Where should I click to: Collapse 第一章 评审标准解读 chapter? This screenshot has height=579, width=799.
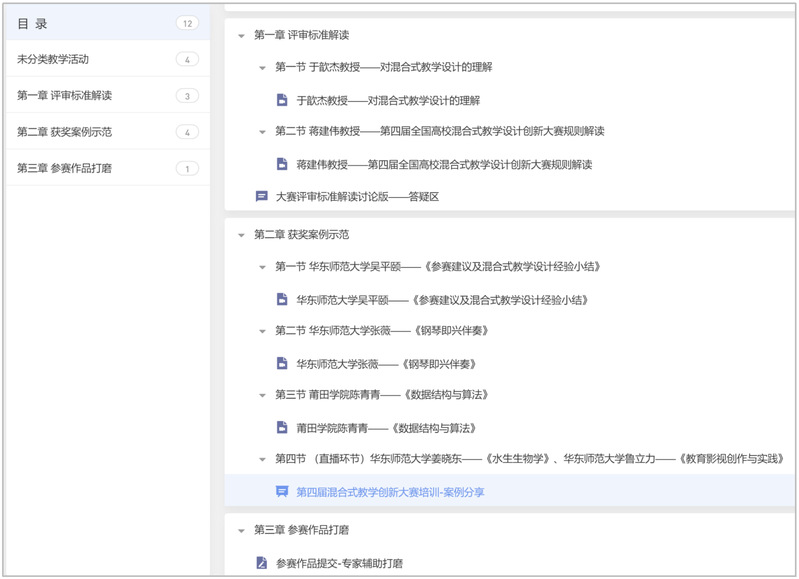(x=241, y=36)
